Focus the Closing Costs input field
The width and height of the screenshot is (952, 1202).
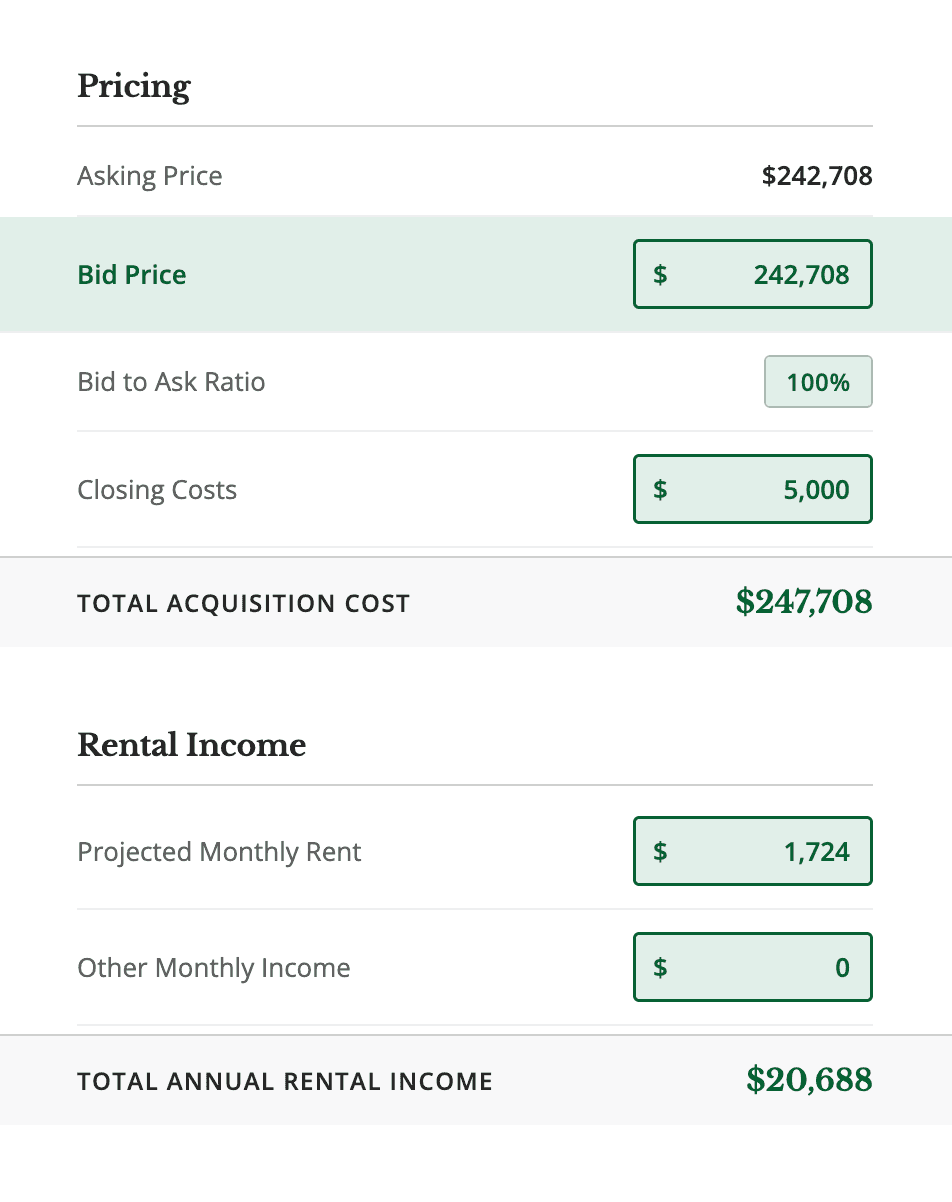coord(770,489)
